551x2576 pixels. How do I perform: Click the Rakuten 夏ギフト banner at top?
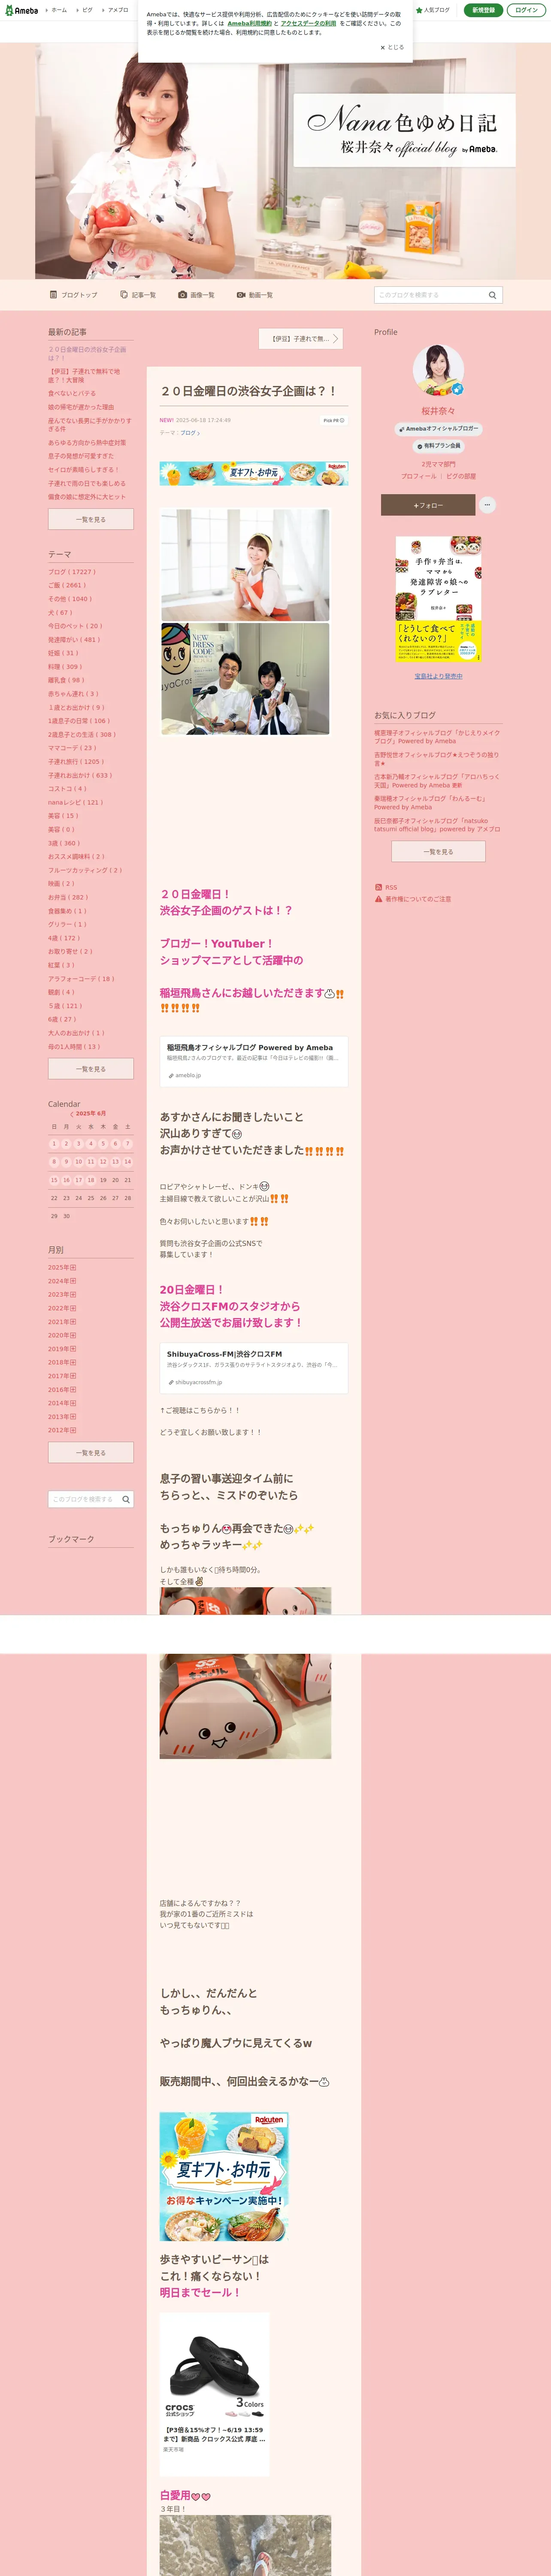254,473
